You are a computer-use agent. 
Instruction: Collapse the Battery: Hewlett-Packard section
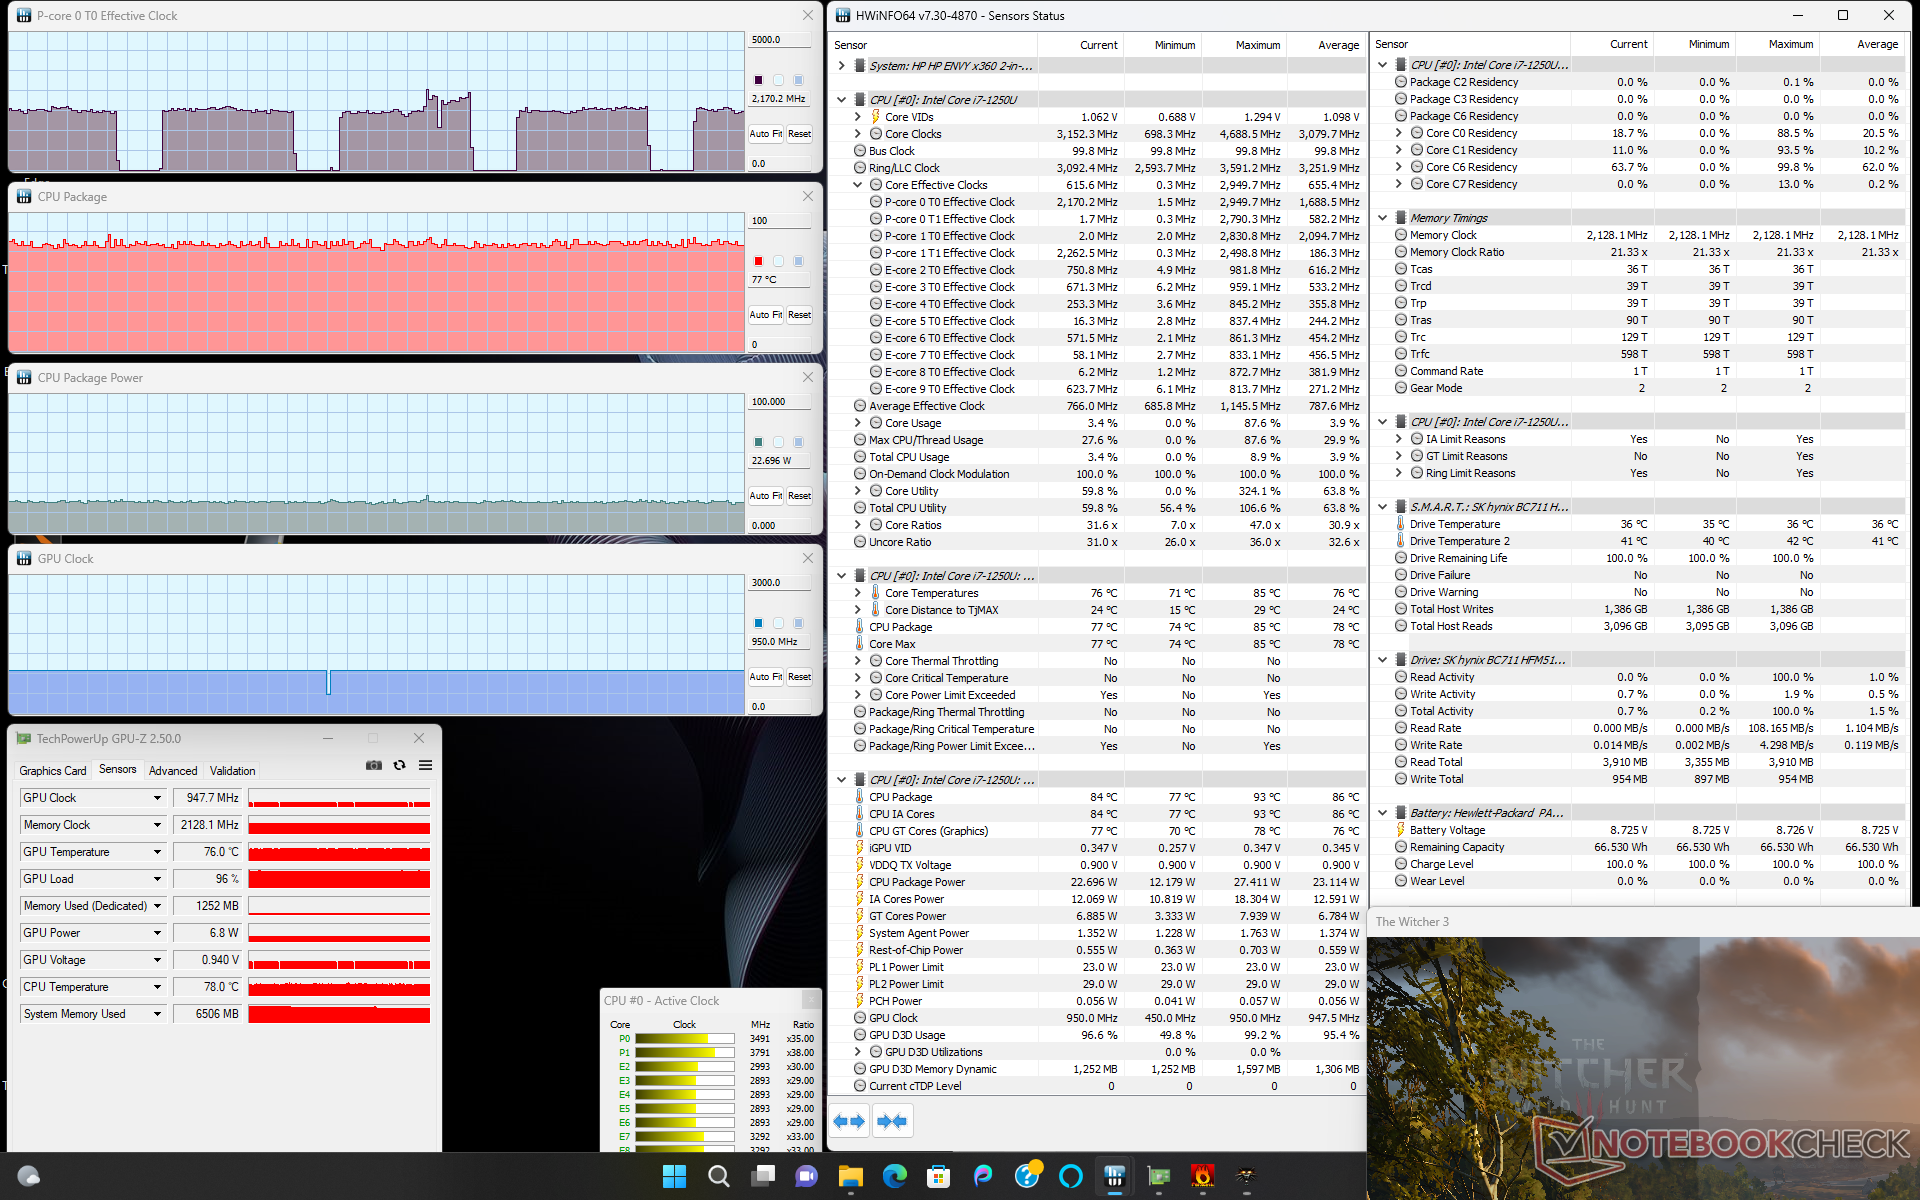click(x=1382, y=813)
